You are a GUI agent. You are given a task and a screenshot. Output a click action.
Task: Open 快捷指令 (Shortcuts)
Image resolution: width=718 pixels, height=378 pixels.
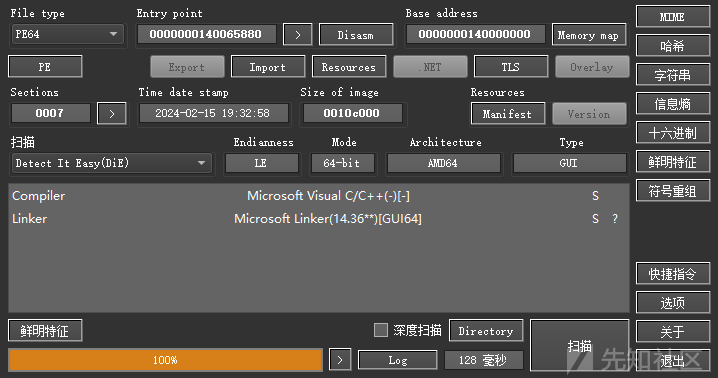673,274
